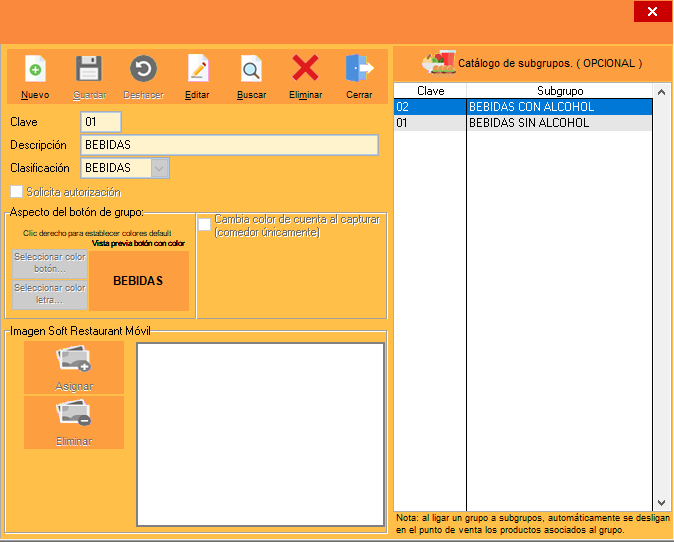Viewport: 674px width, 542px height.
Task: Click the Clave column header
Action: (430, 90)
